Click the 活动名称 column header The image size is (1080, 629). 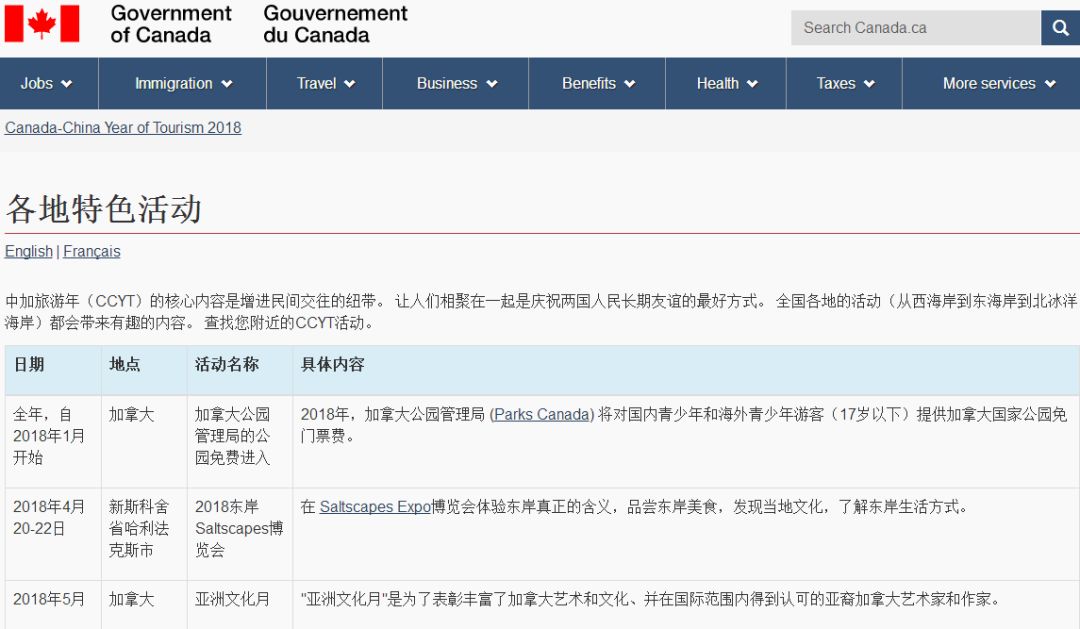pos(227,365)
